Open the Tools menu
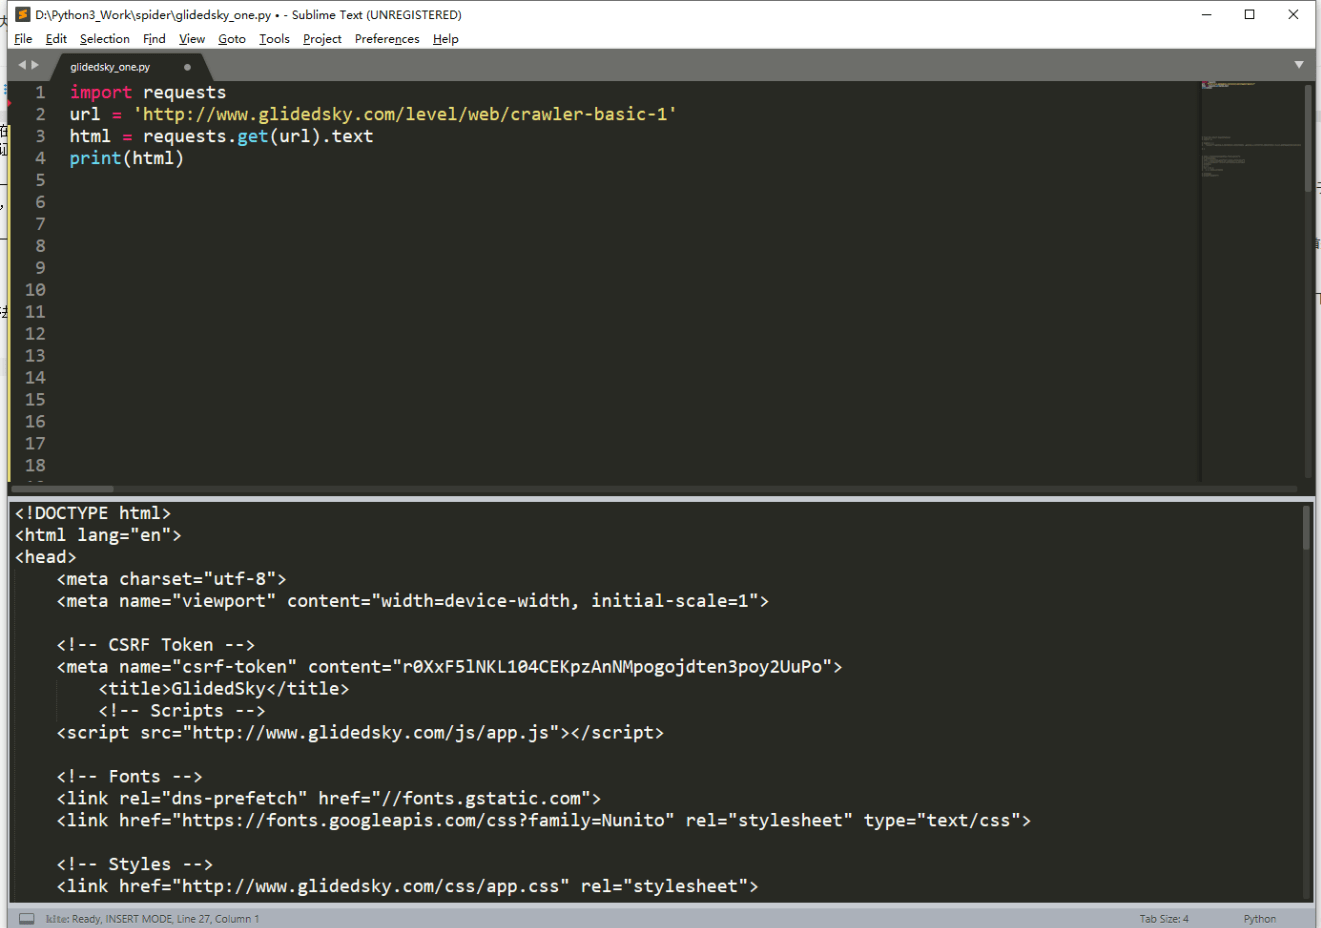This screenshot has width=1321, height=928. (x=274, y=39)
